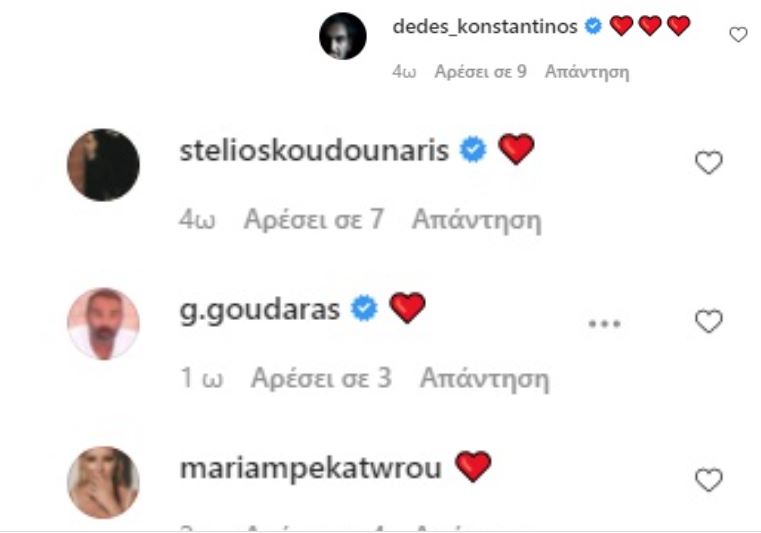This screenshot has width=761, height=533.
Task: Reply to stelioskoudounaris via Απάντηση
Action: pyautogui.click(x=477, y=220)
